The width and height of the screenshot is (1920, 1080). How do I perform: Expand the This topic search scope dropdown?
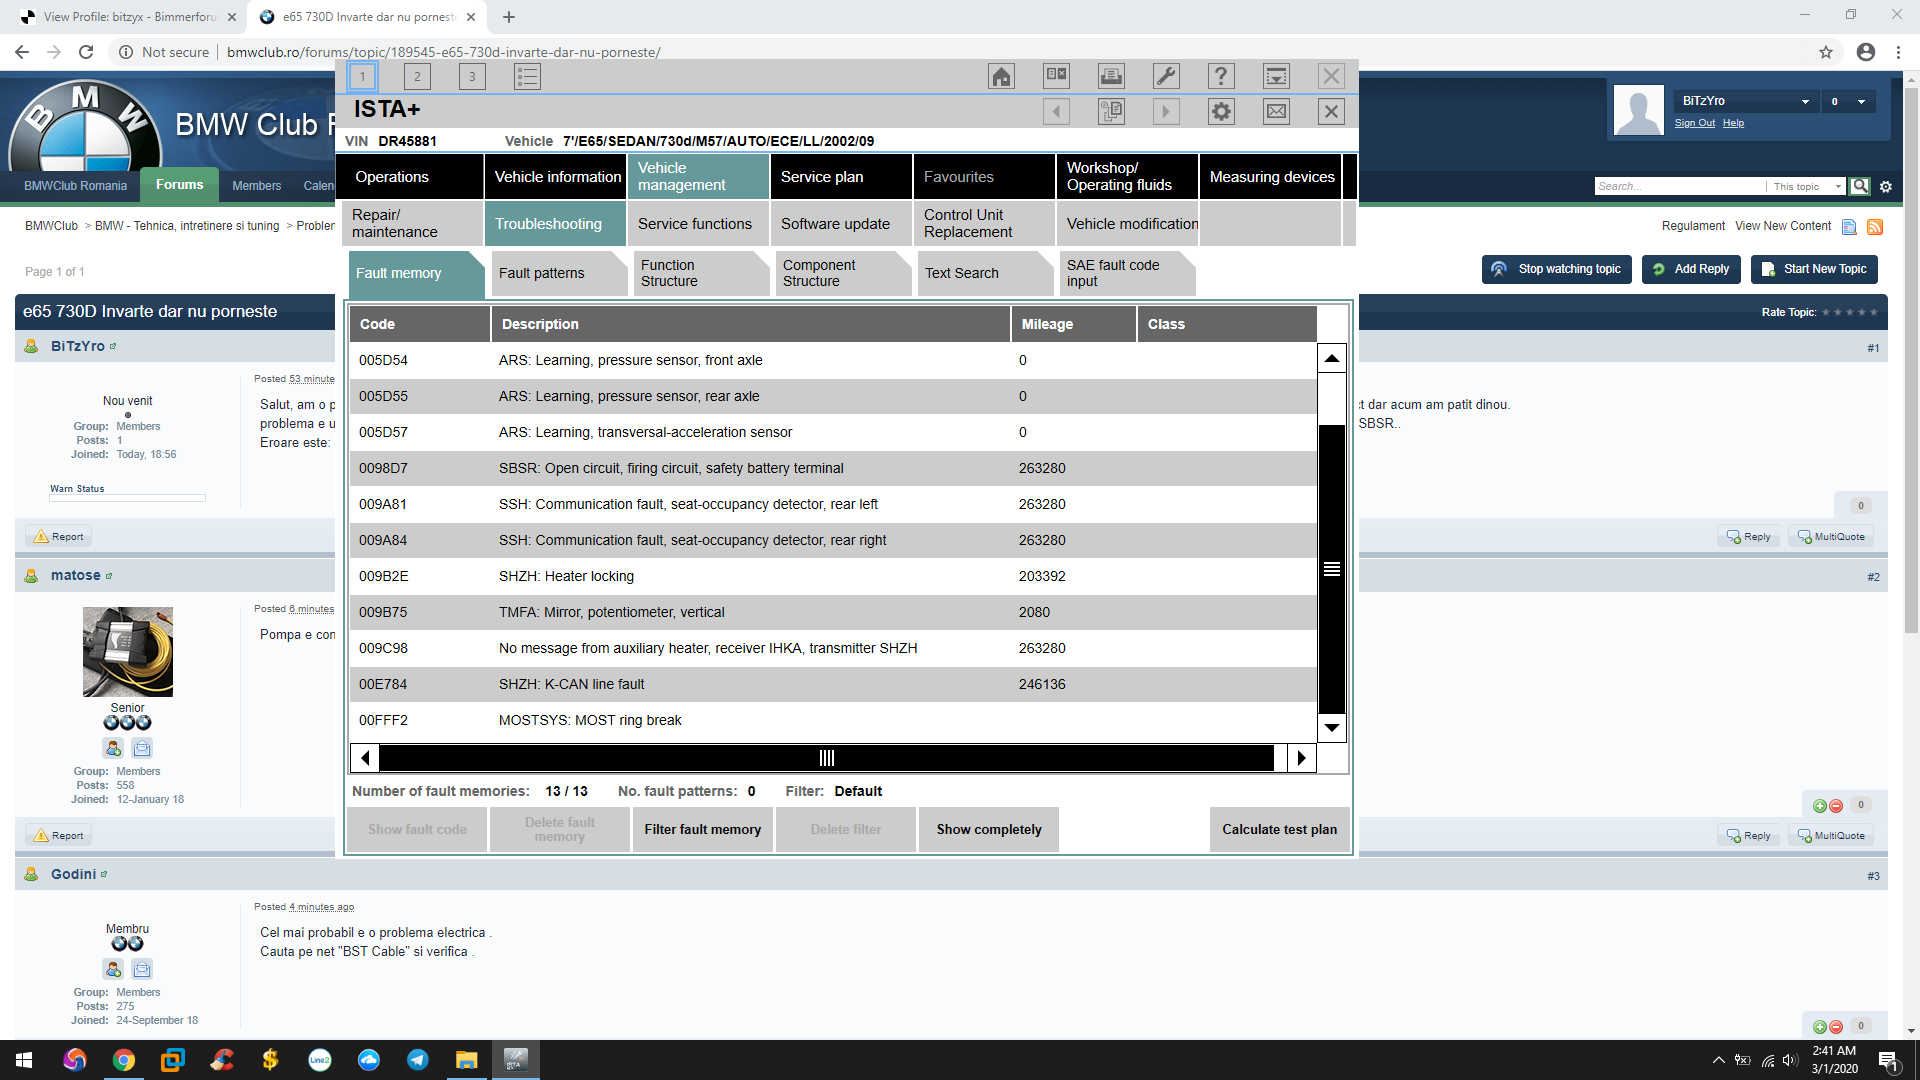pos(1806,186)
